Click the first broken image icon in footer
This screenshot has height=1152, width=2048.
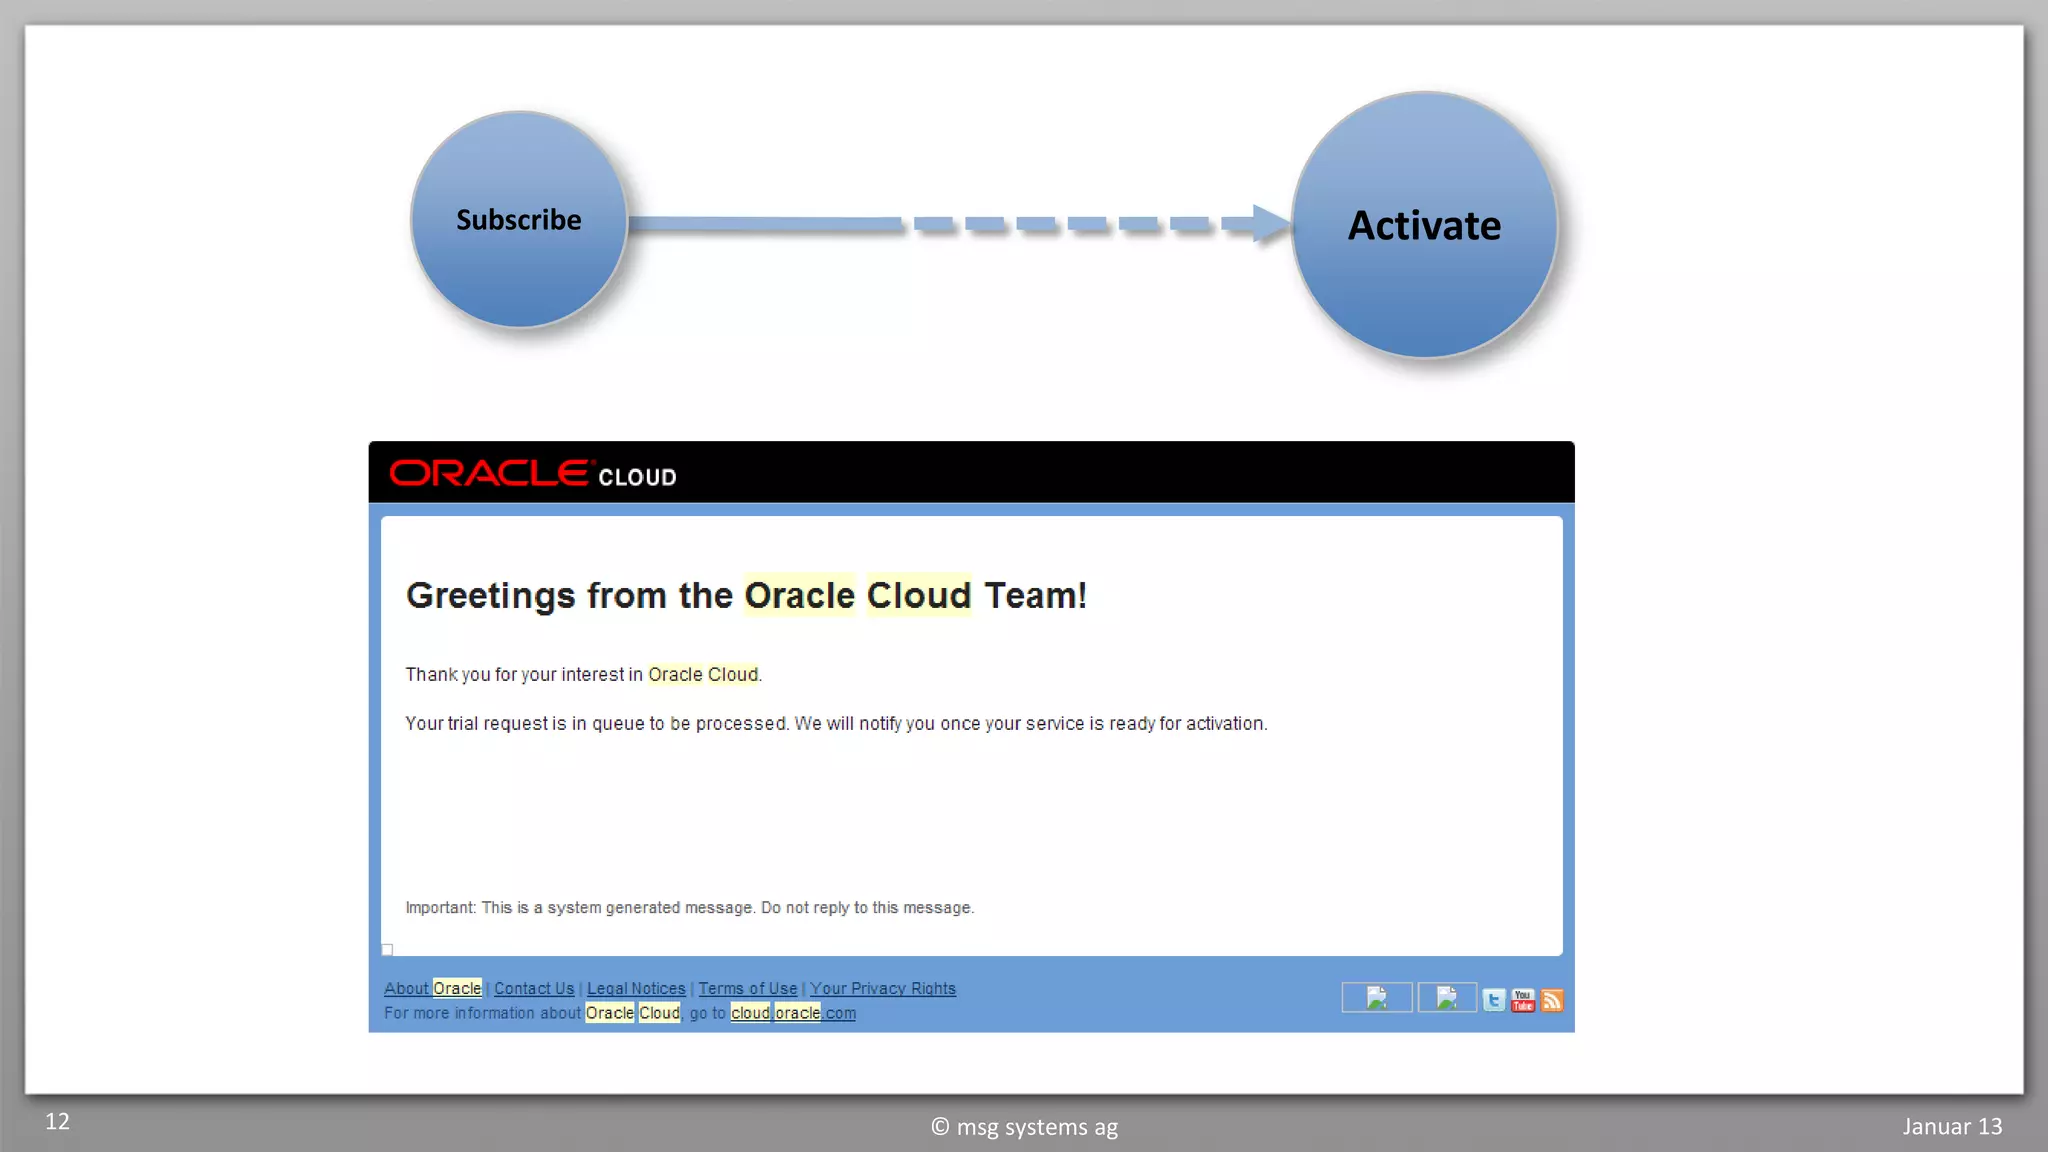point(1377,998)
